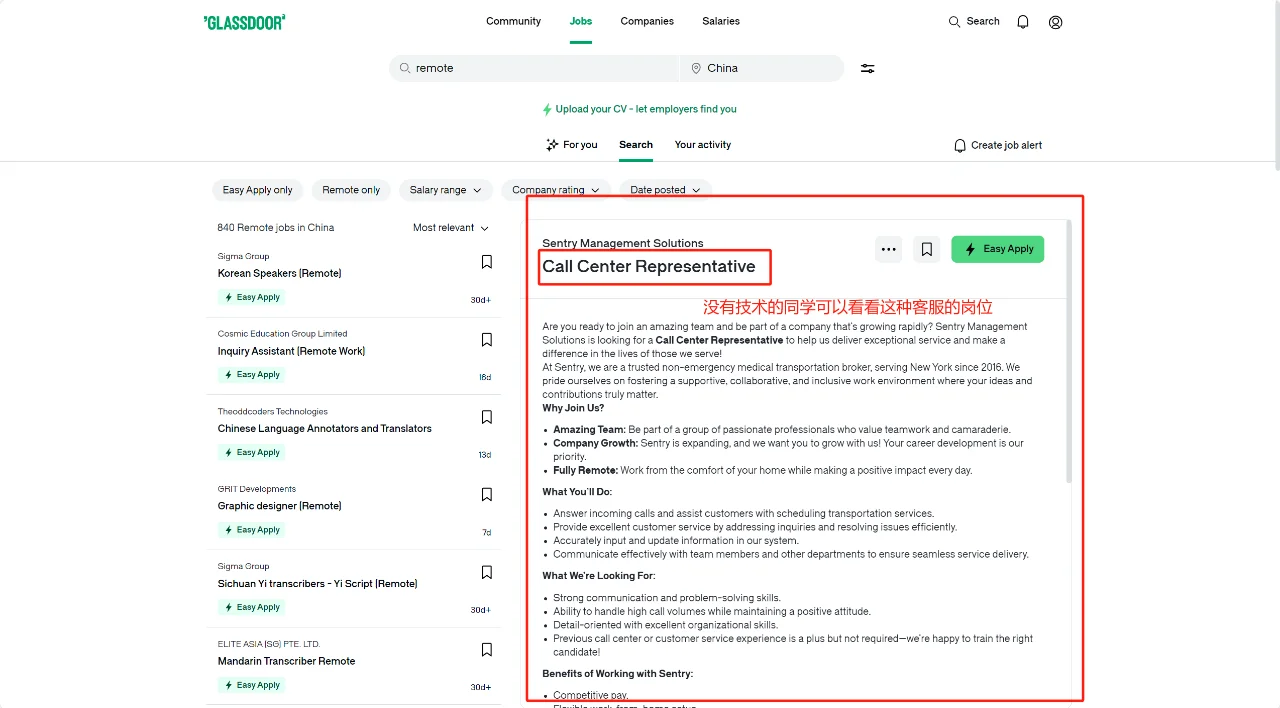Click the location field containing China
The height and width of the screenshot is (708, 1280).
tap(762, 68)
